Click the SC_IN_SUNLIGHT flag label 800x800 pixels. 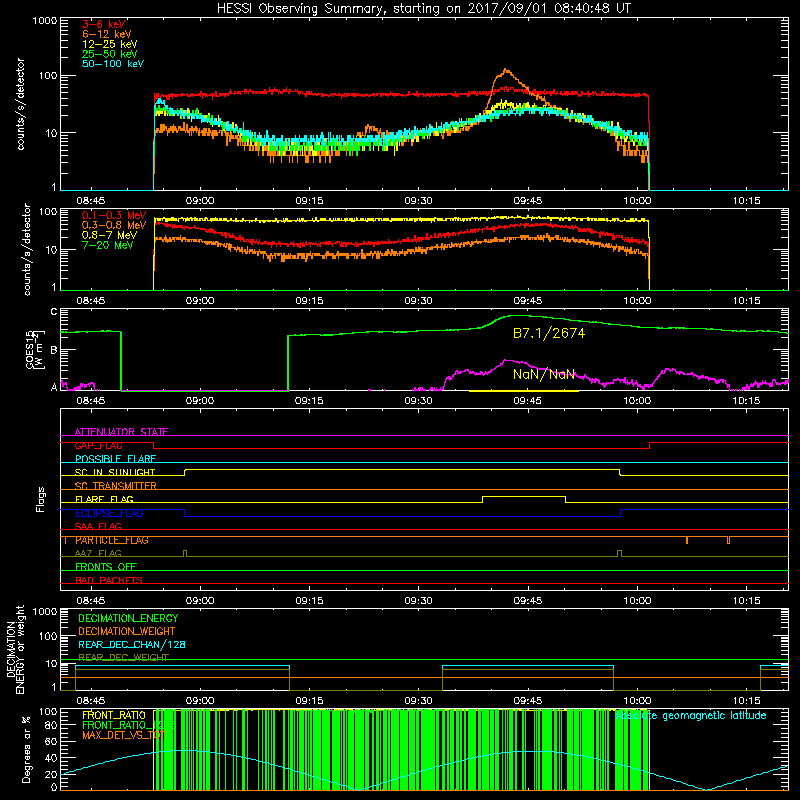tap(115, 472)
